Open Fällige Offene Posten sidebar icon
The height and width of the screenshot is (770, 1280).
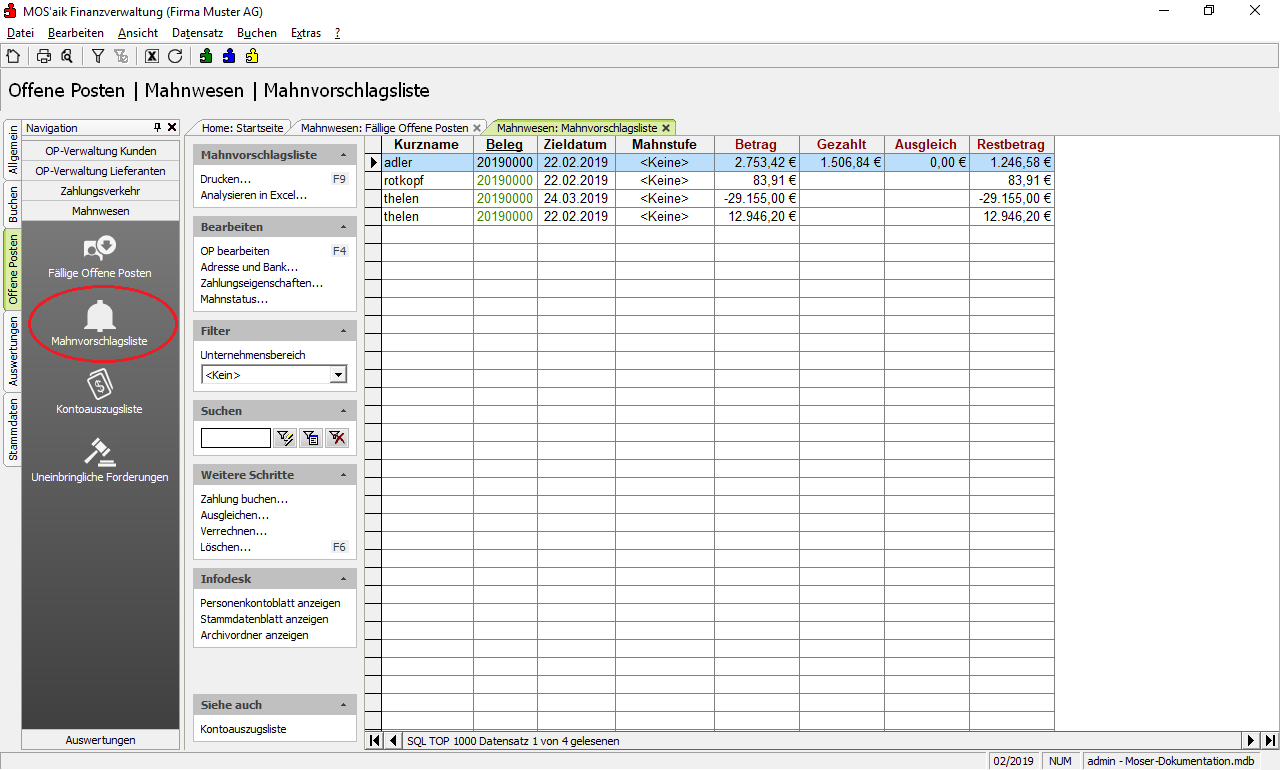100,257
